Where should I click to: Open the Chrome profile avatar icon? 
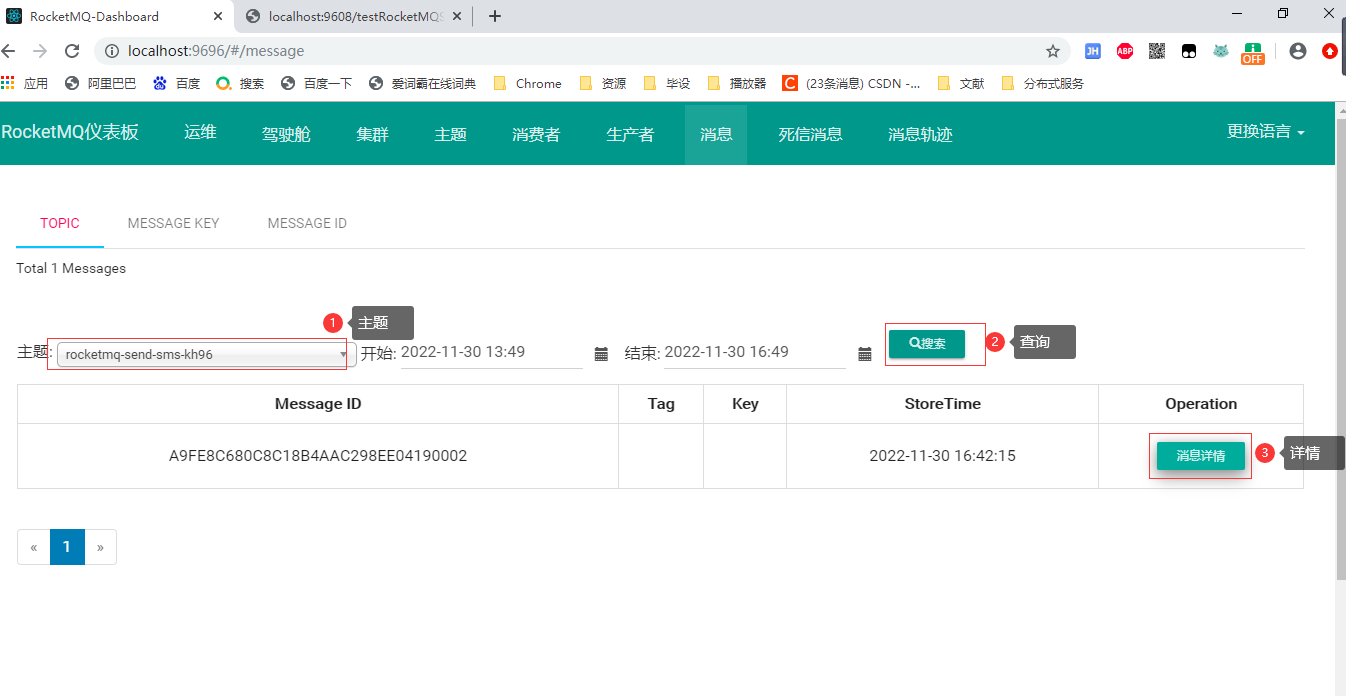(1298, 51)
